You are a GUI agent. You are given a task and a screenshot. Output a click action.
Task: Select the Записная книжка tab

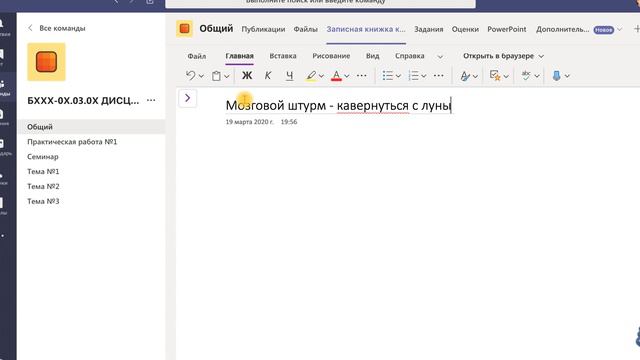coord(366,29)
